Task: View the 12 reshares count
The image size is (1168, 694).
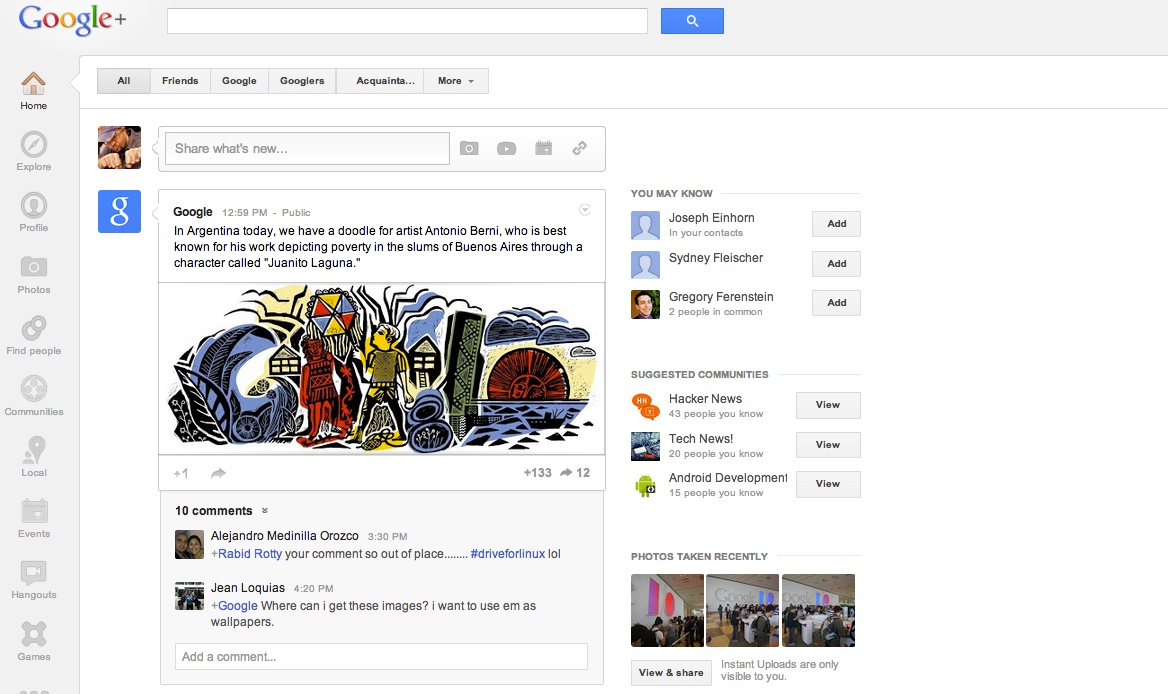Action: pos(574,472)
